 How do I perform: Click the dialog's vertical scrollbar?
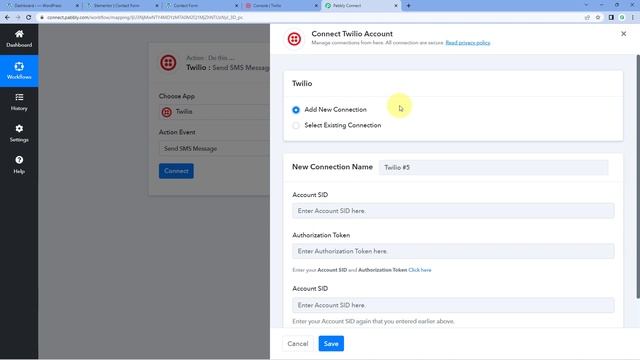[638, 176]
